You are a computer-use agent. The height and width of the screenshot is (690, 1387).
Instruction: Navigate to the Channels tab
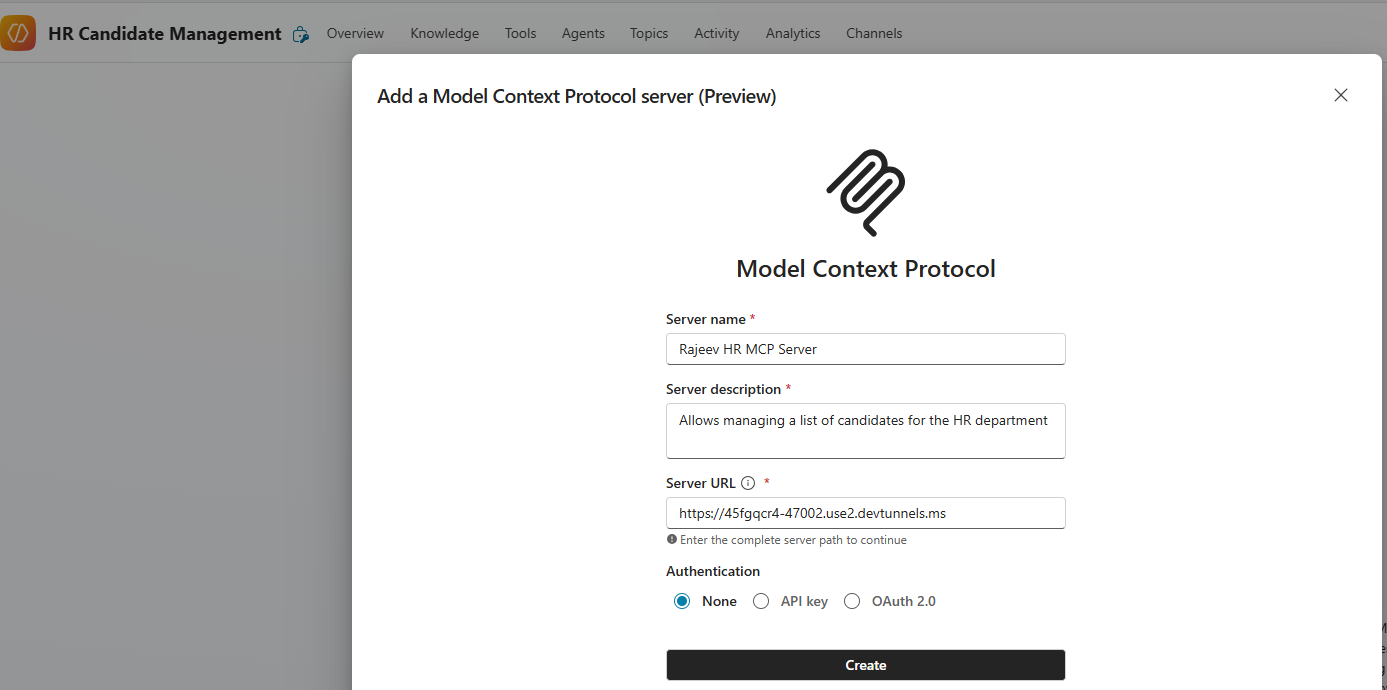[874, 33]
